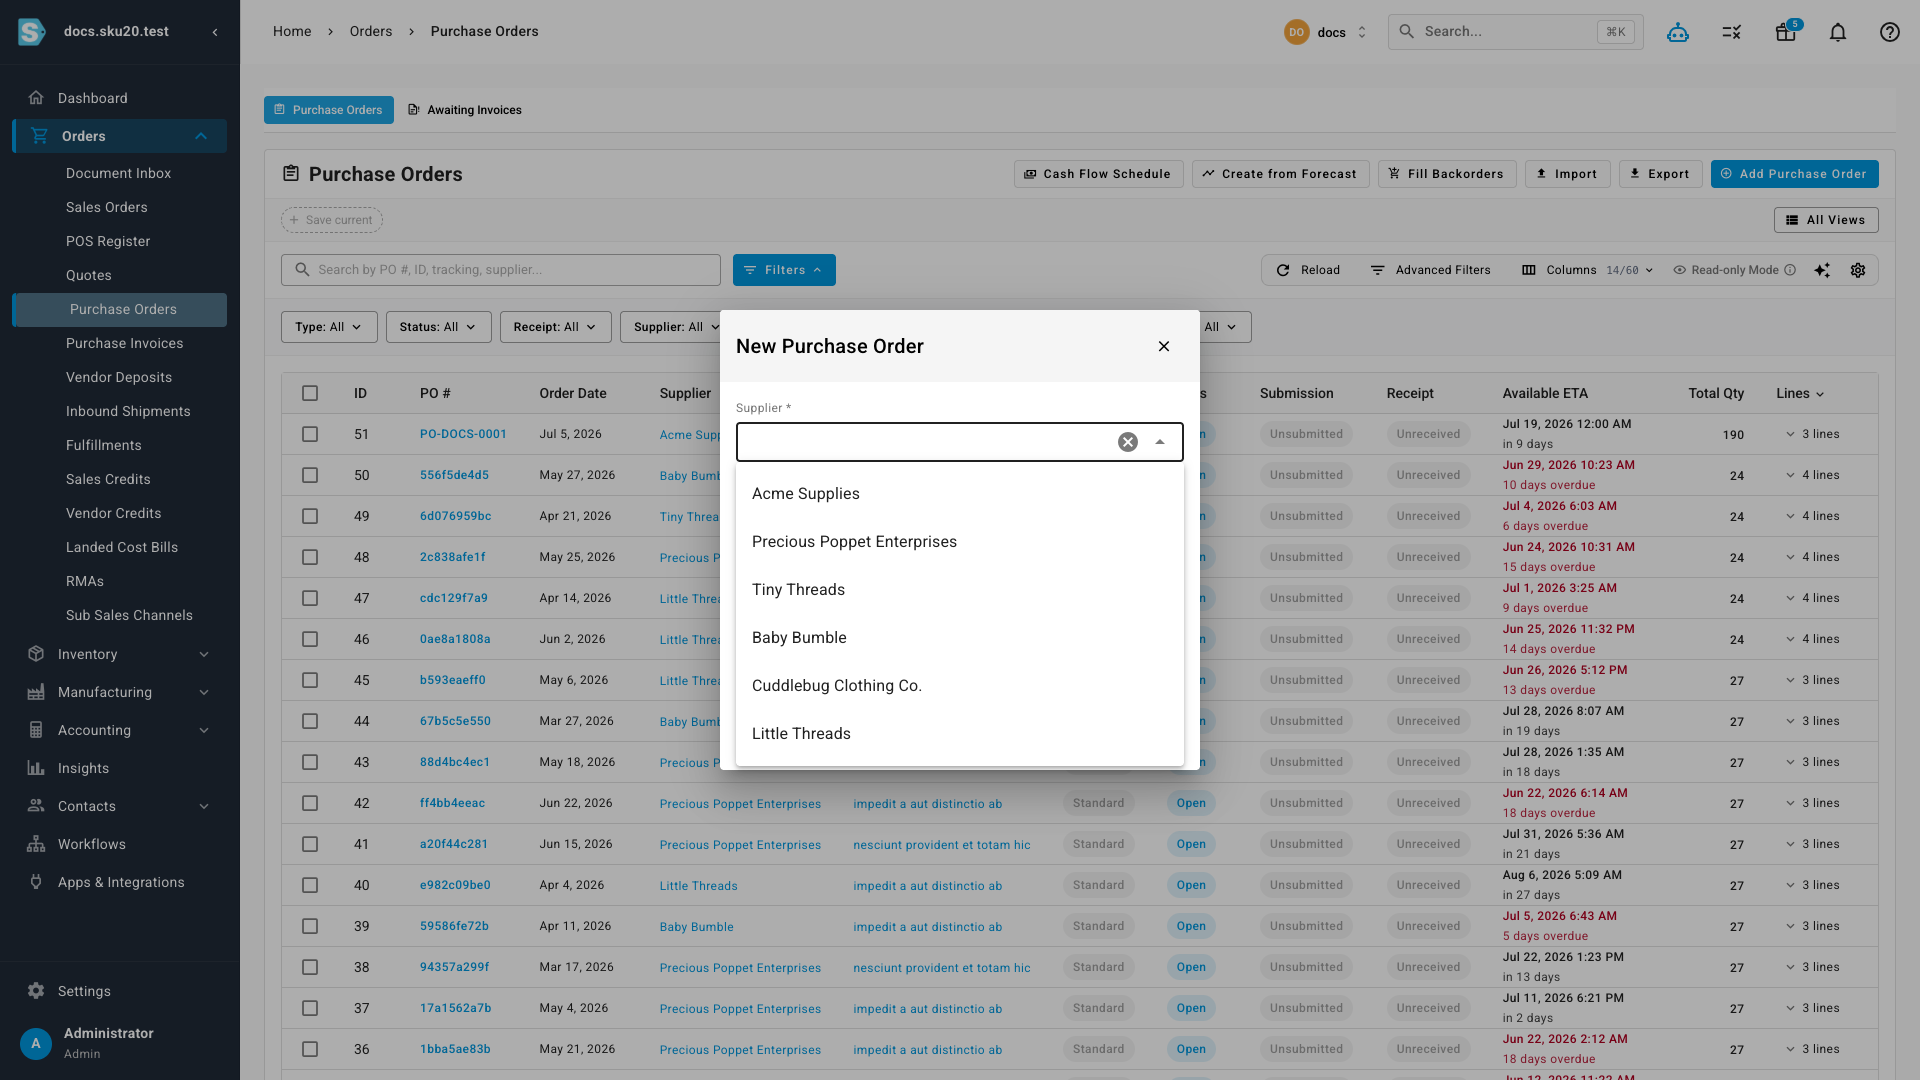
Task: Expand the Inventory sidebar section
Action: [x=120, y=654]
